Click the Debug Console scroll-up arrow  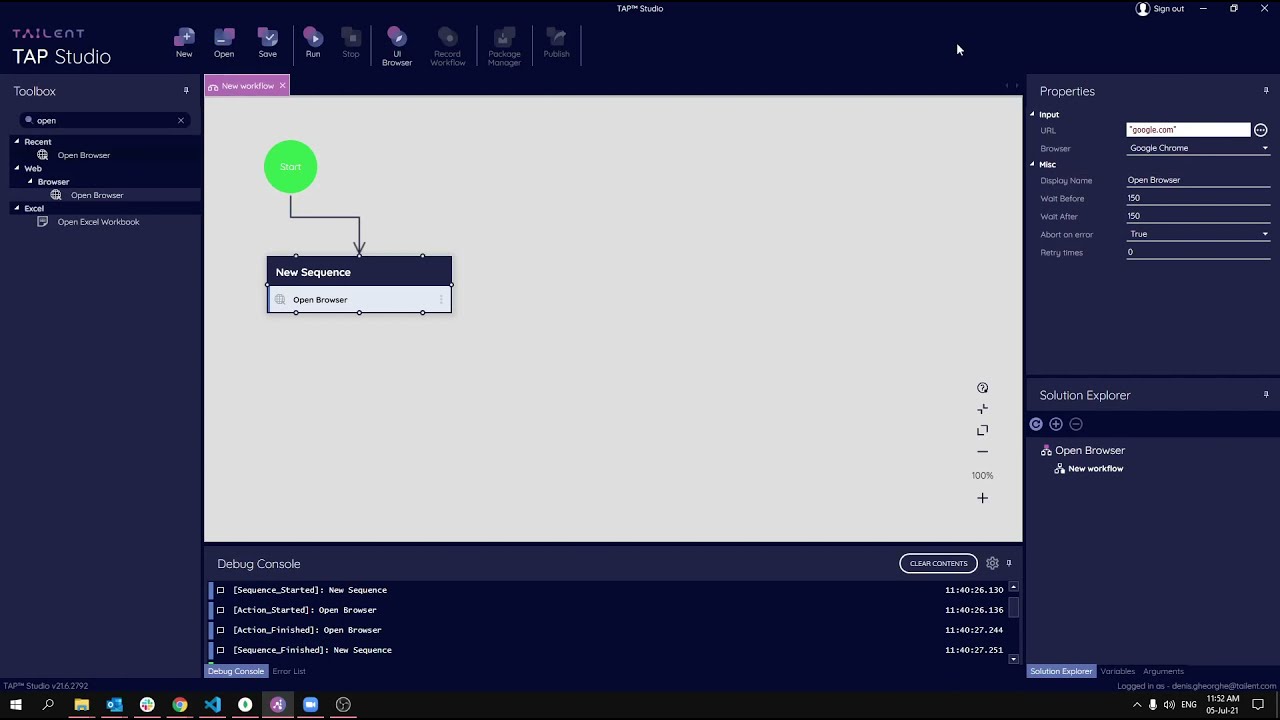click(x=1013, y=587)
